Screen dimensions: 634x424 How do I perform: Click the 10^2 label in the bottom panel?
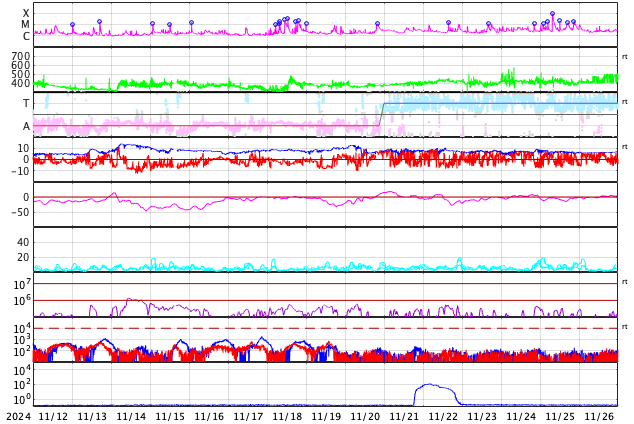[x=20, y=384]
